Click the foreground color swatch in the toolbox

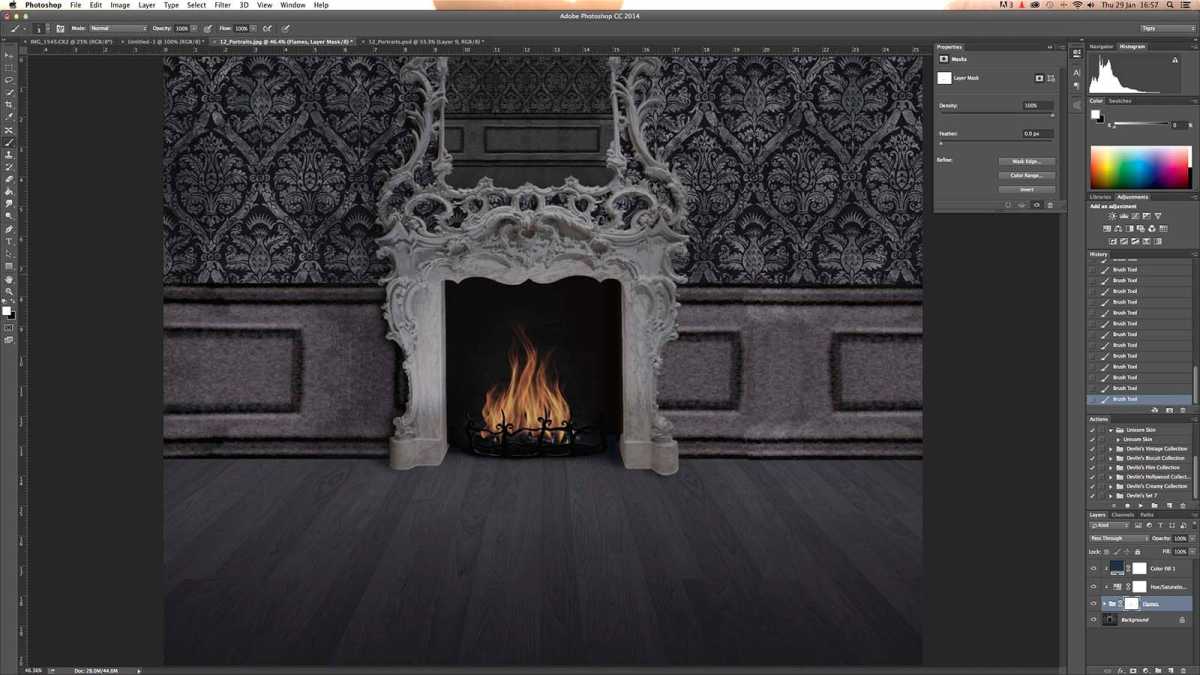click(7, 311)
